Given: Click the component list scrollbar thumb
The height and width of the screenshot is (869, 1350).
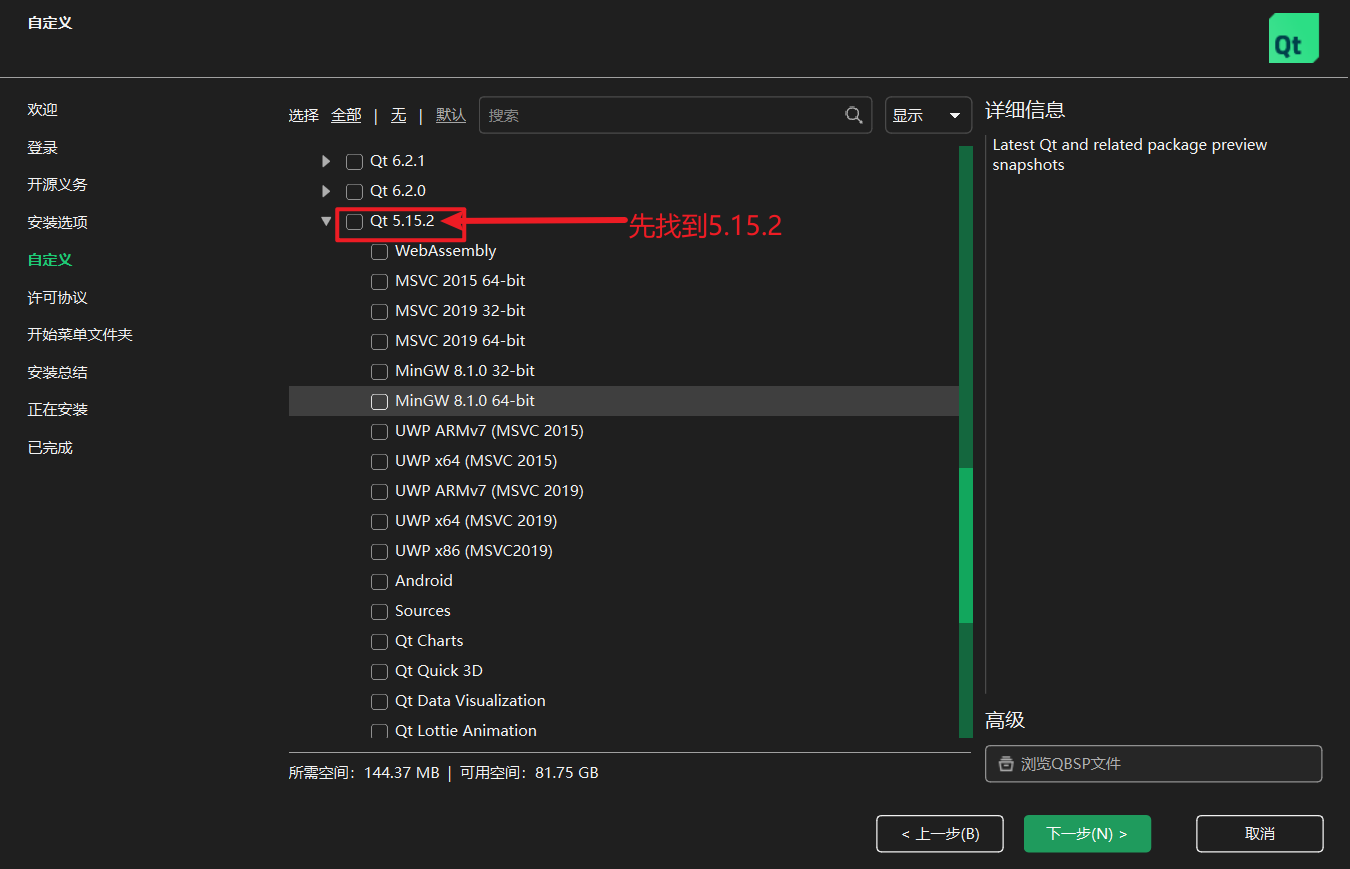Looking at the screenshot, I should pos(966,546).
